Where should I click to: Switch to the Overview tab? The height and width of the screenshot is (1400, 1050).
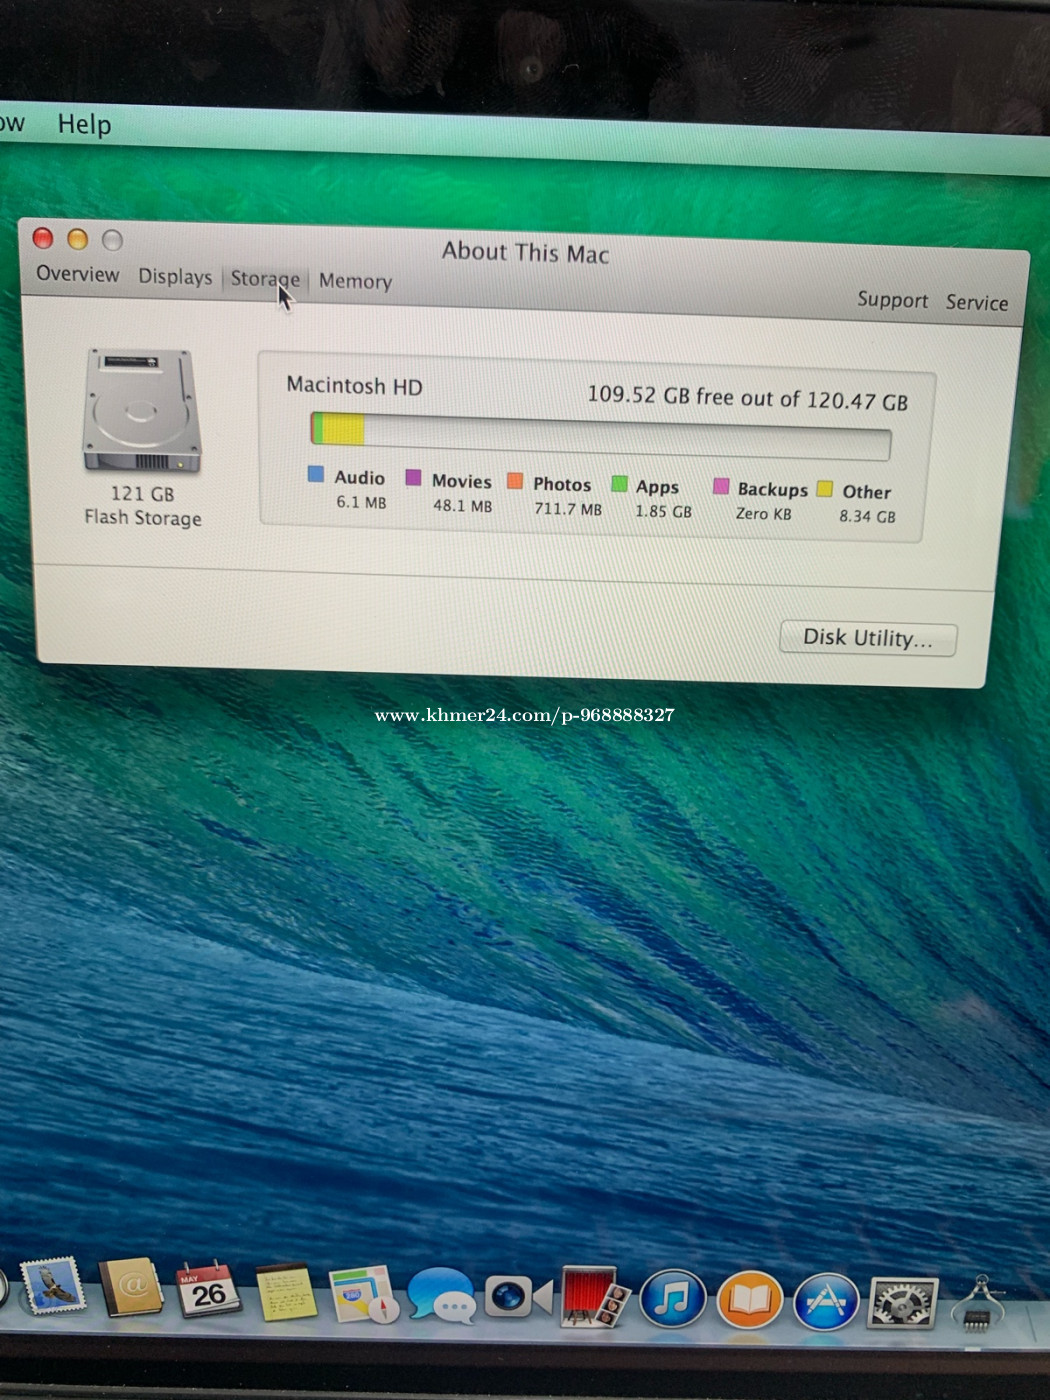point(78,274)
